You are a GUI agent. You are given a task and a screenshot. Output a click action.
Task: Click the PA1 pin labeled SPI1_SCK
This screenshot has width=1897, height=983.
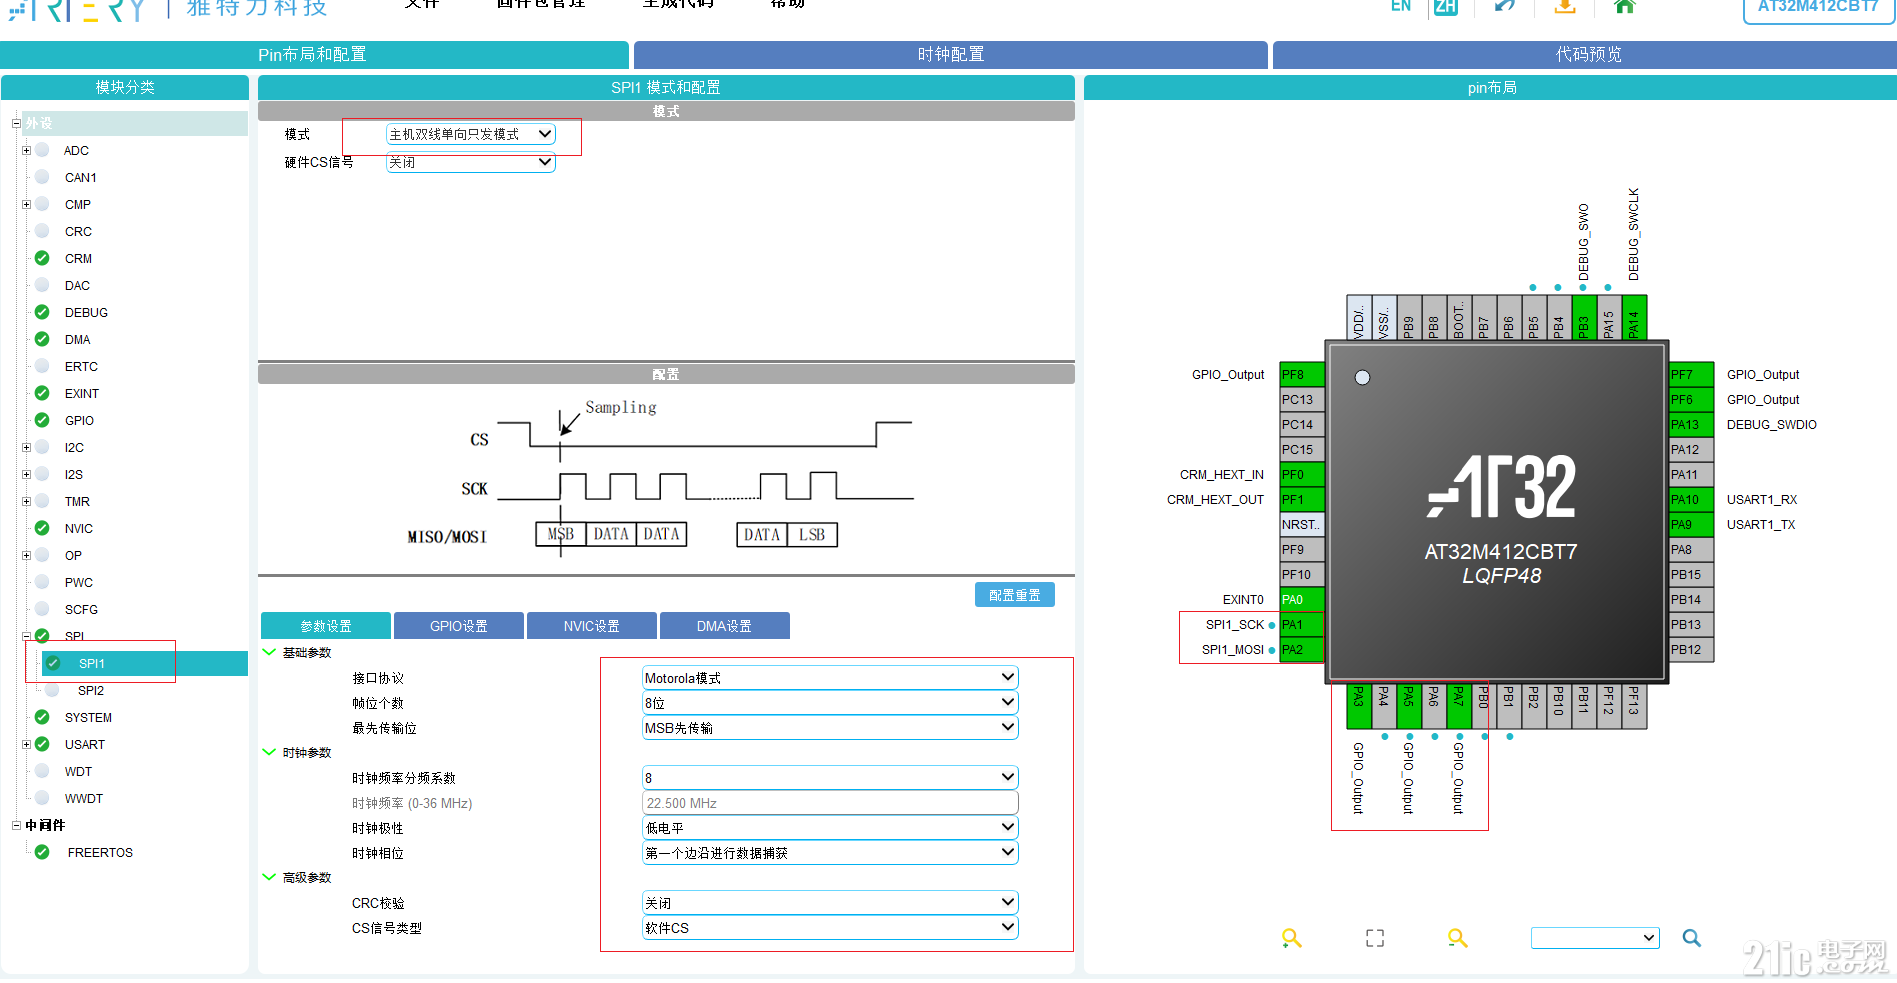tap(1302, 624)
